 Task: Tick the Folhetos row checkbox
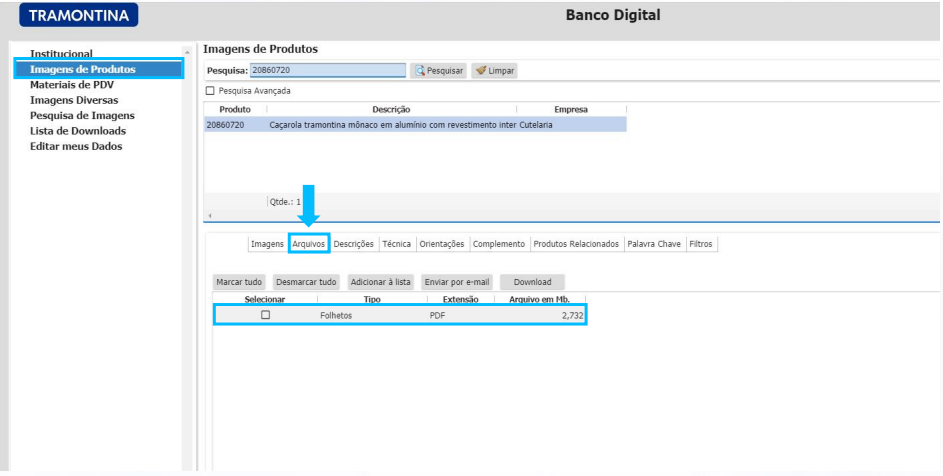coord(265,315)
